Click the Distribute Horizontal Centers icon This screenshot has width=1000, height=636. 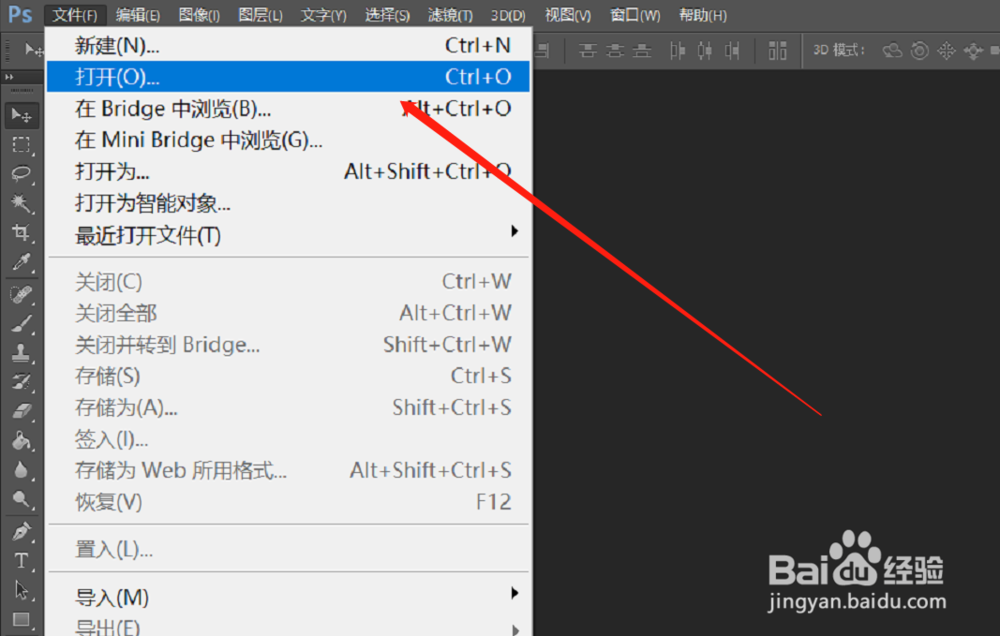coord(705,50)
